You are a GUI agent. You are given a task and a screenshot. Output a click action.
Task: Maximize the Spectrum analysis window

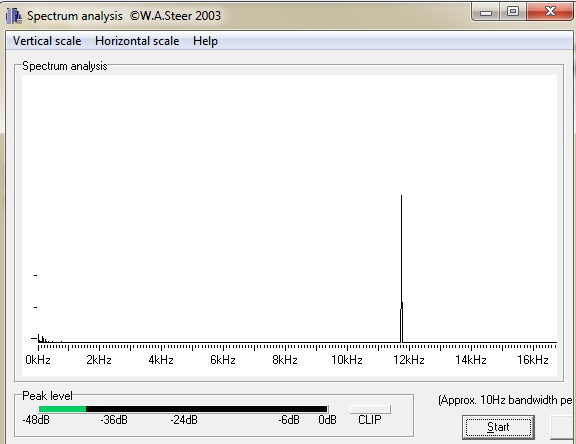[513, 12]
